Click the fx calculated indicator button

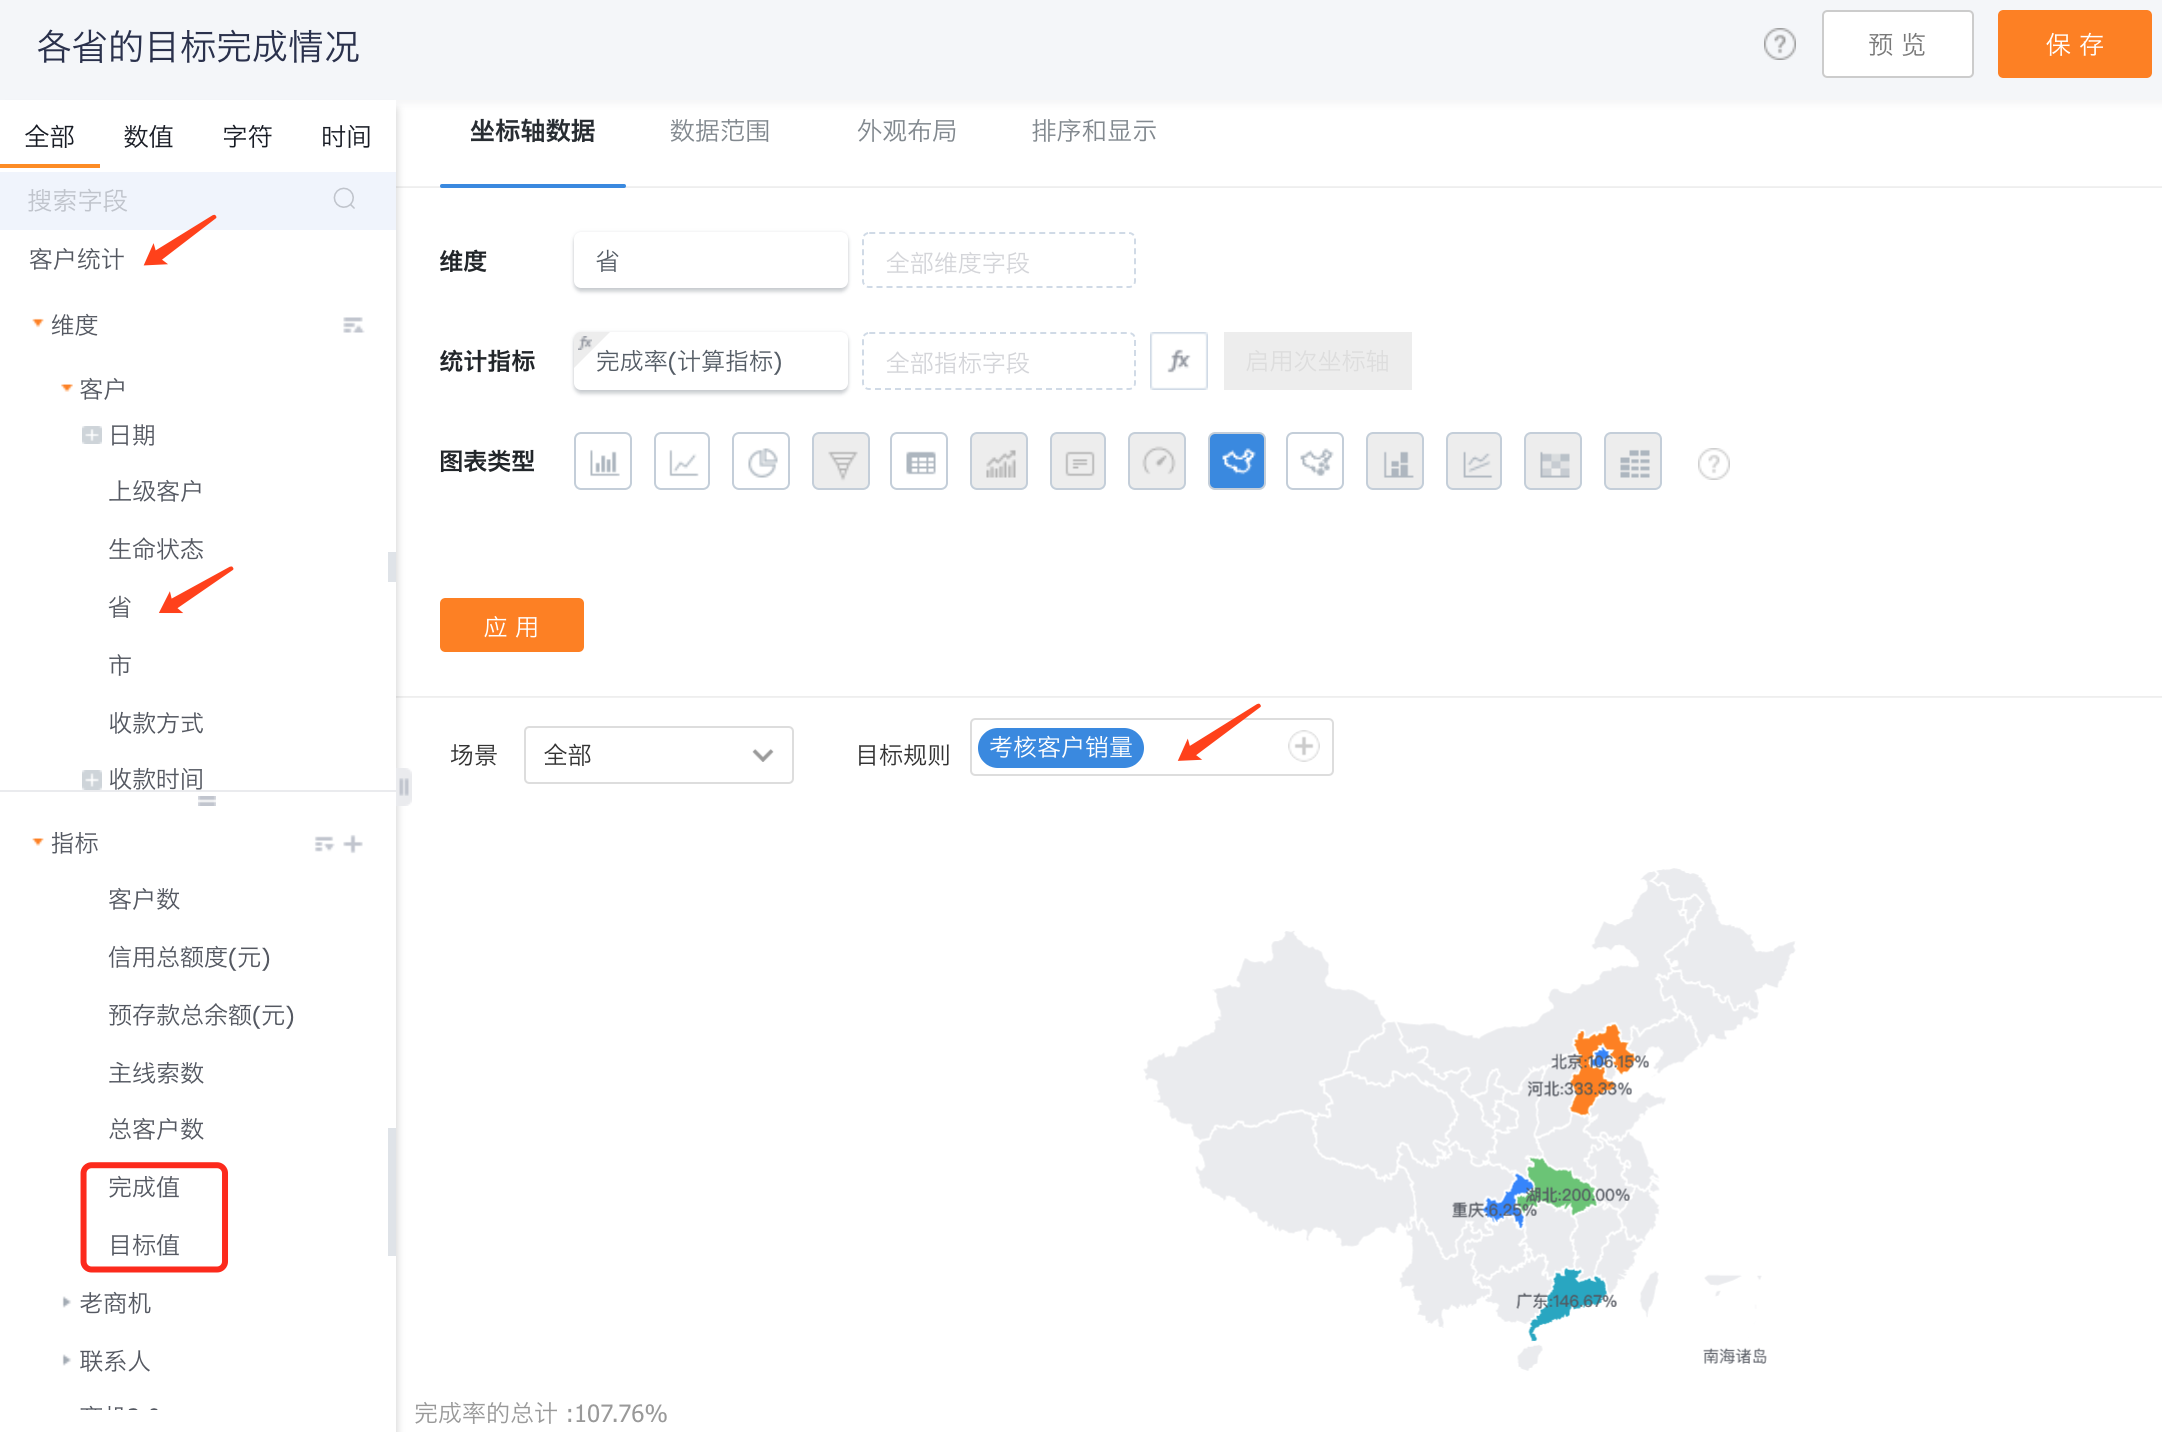(x=1179, y=361)
